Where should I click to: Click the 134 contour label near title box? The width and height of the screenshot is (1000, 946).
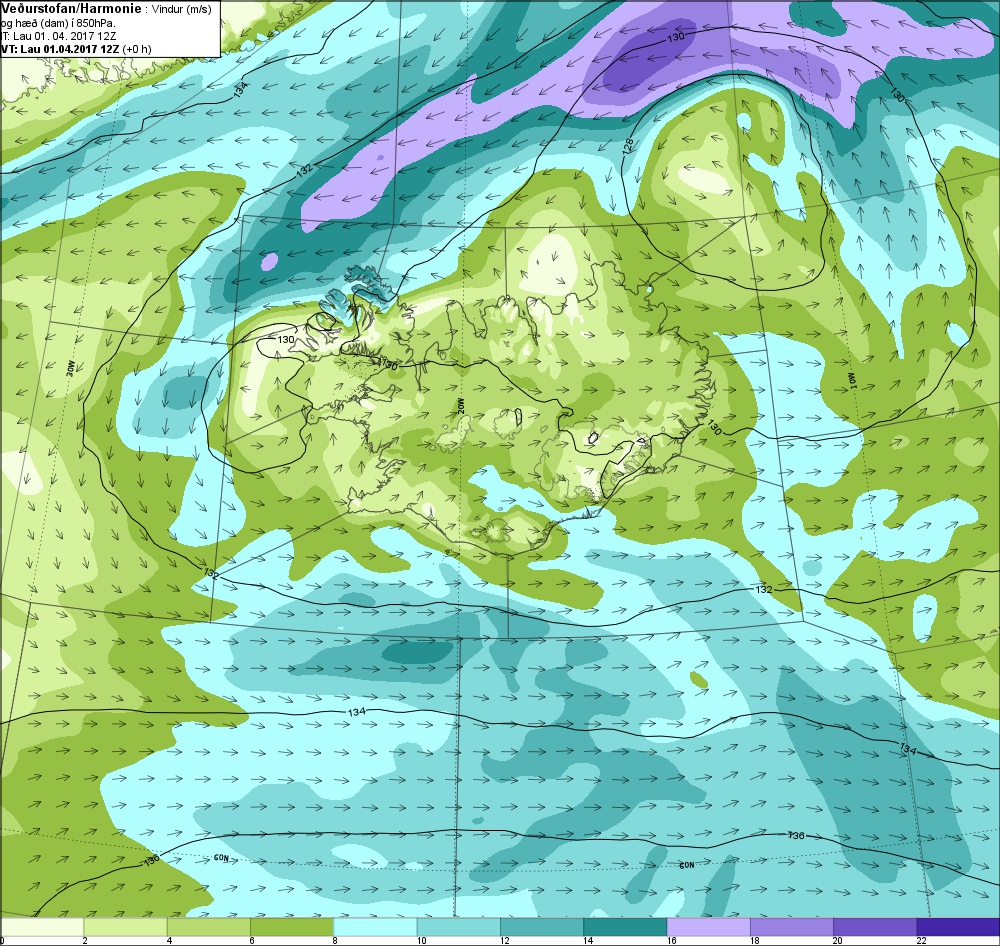pyautogui.click(x=241, y=89)
